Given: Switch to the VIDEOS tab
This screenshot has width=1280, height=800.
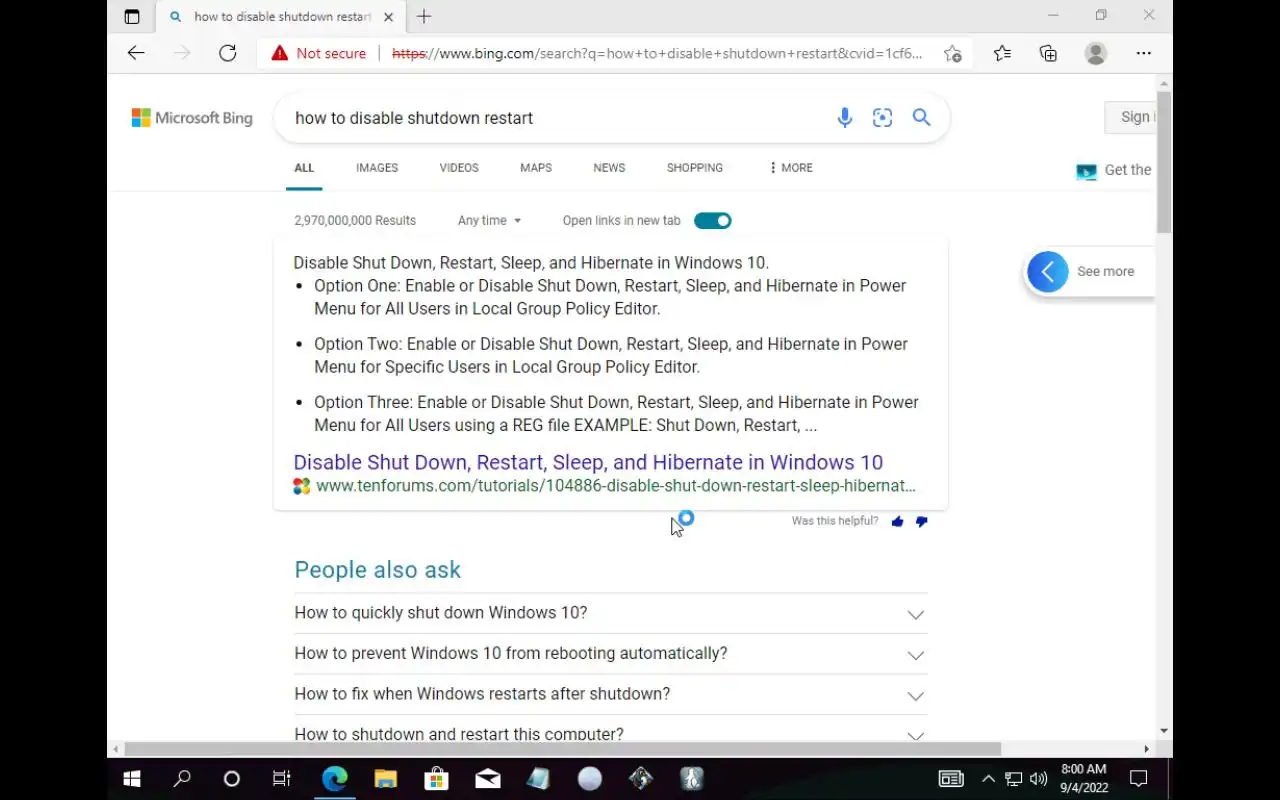Looking at the screenshot, I should [x=459, y=168].
